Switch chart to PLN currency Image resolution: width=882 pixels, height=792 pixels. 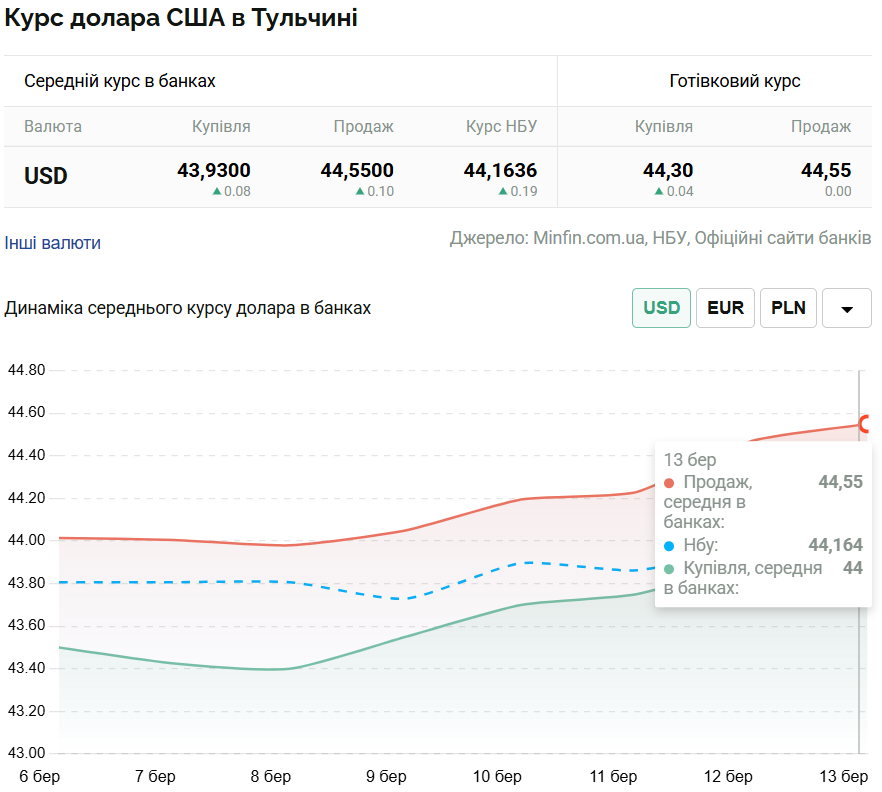(x=789, y=308)
